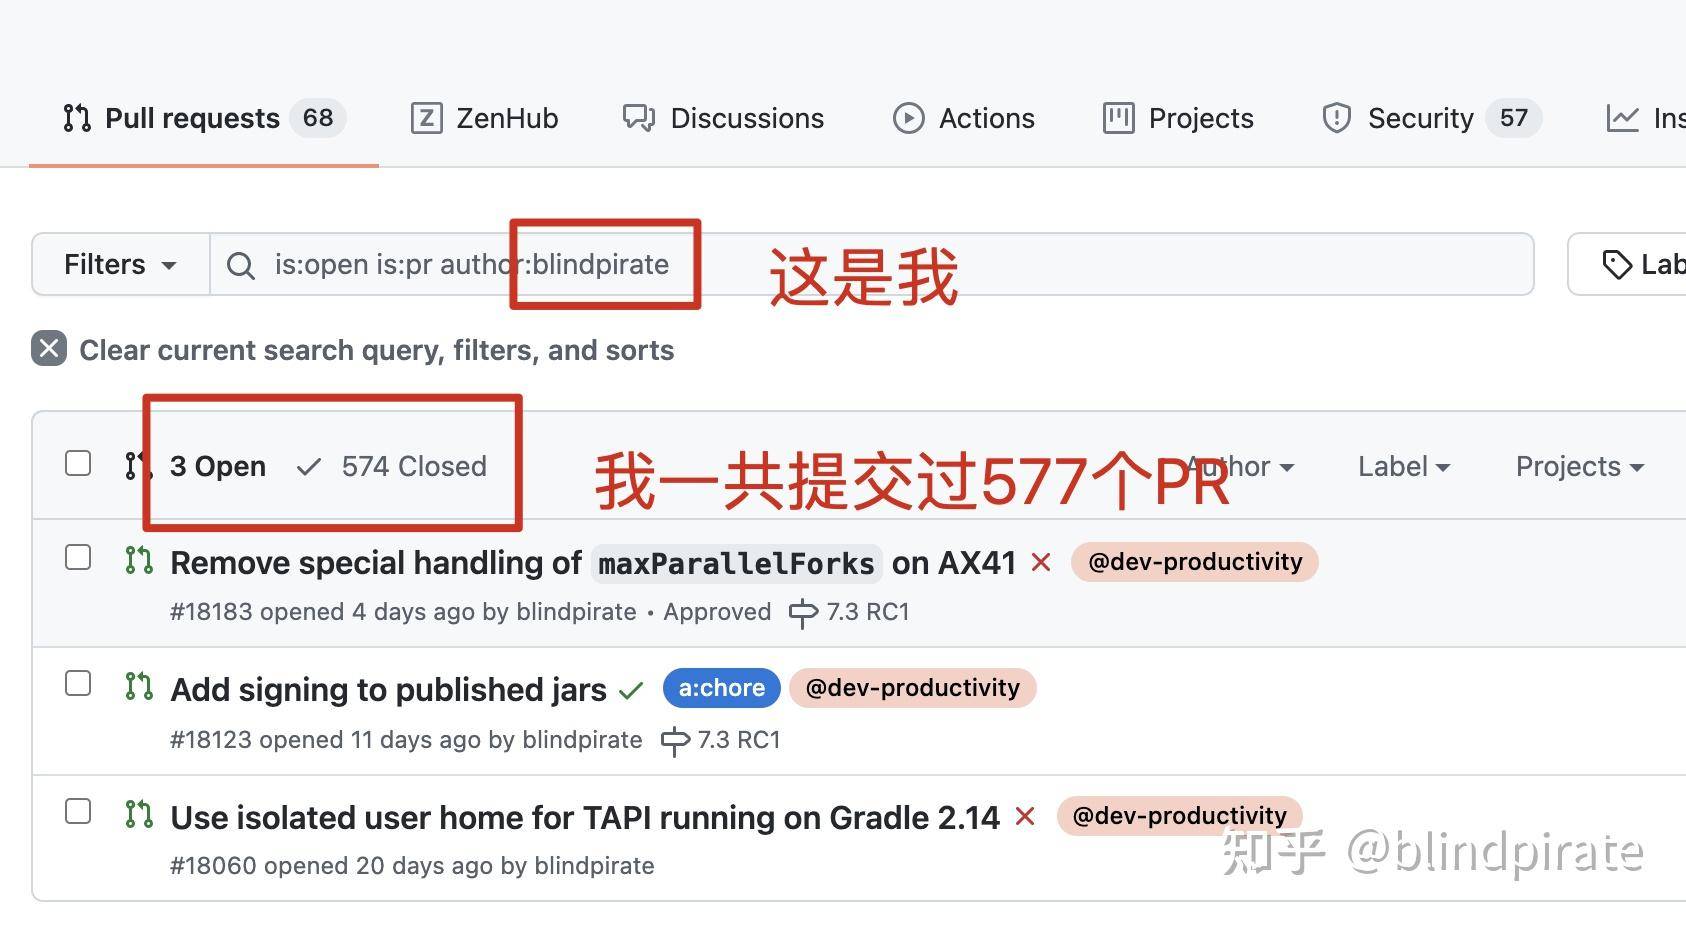Expand the Filters dropdown
The height and width of the screenshot is (926, 1686).
click(x=120, y=264)
